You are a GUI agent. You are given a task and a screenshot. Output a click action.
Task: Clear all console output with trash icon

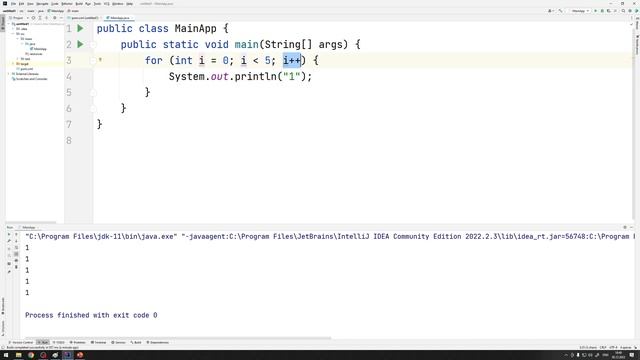click(16, 267)
